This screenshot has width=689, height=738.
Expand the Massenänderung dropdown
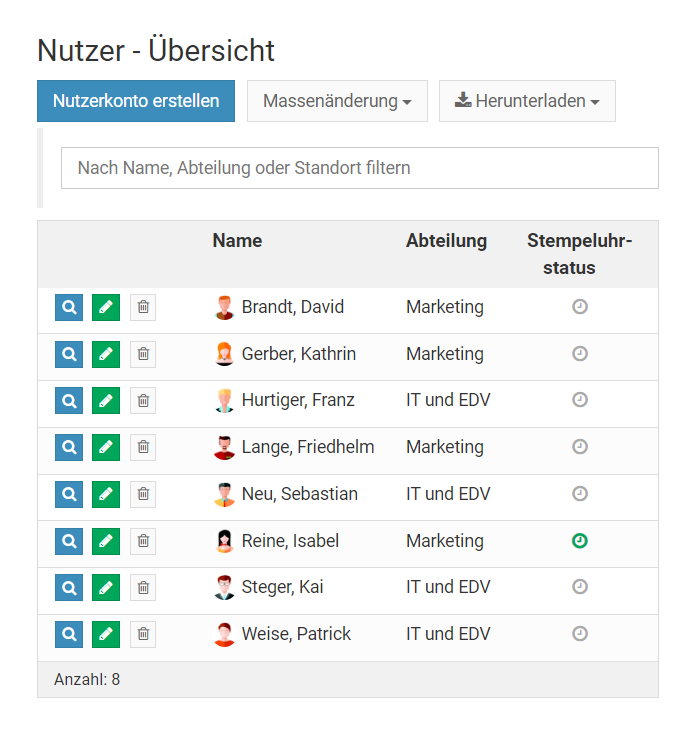337,101
